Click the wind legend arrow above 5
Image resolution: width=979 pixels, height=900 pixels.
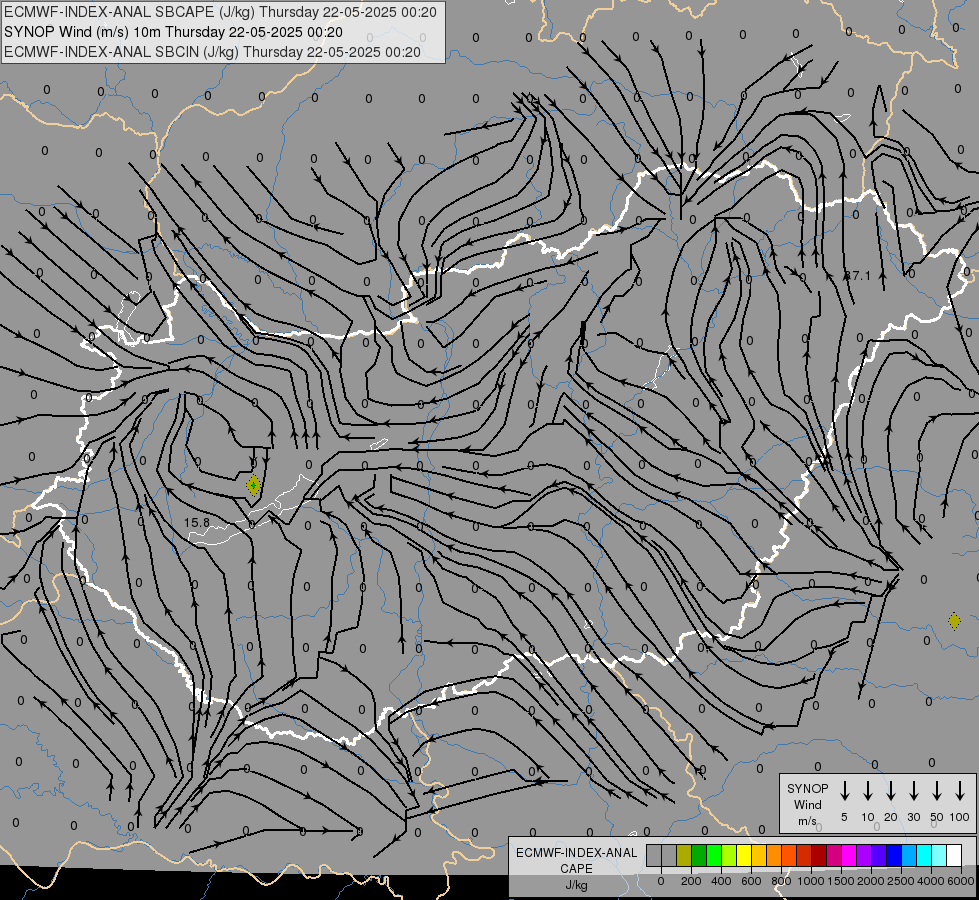845,791
